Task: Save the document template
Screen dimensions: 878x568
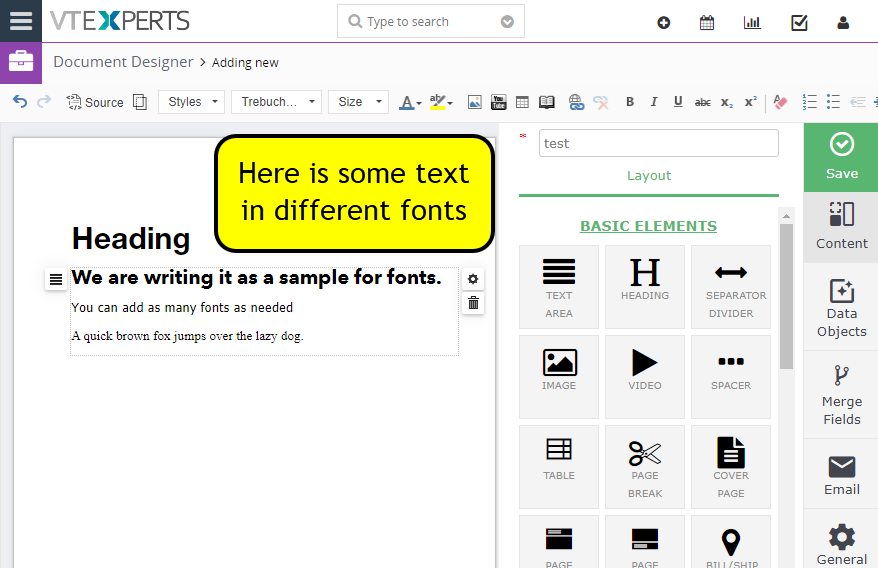Action: pos(841,157)
